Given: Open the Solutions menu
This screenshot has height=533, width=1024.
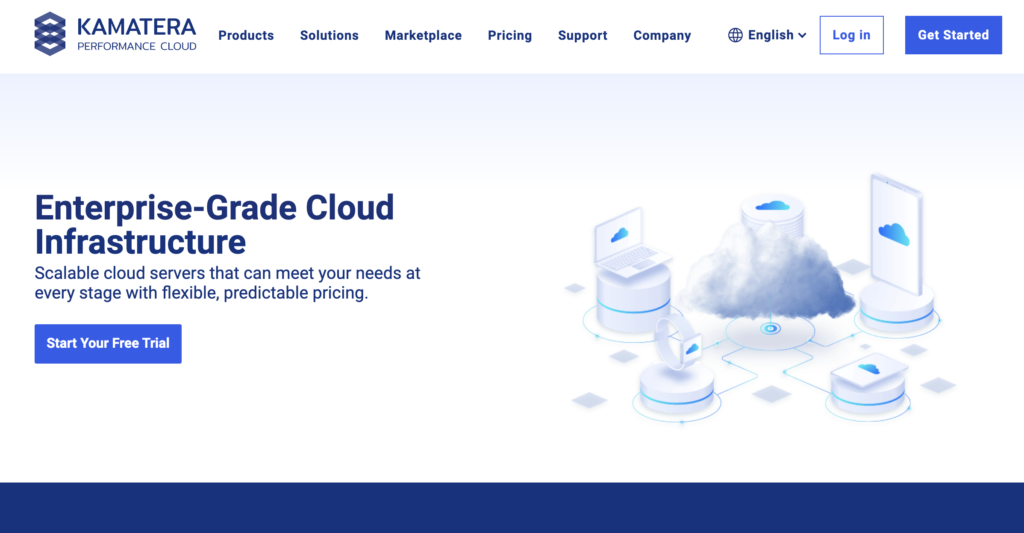Looking at the screenshot, I should click(x=329, y=35).
